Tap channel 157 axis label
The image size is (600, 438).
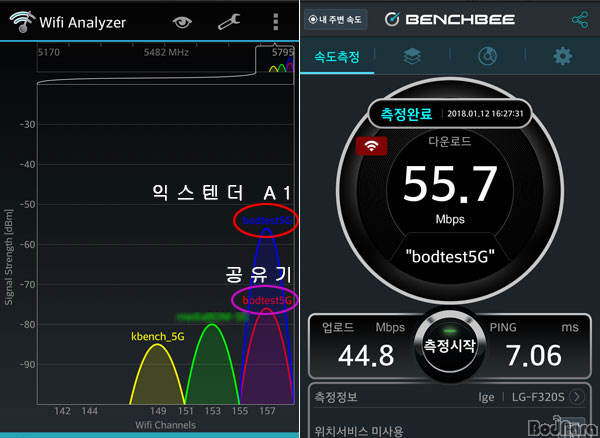(x=267, y=411)
